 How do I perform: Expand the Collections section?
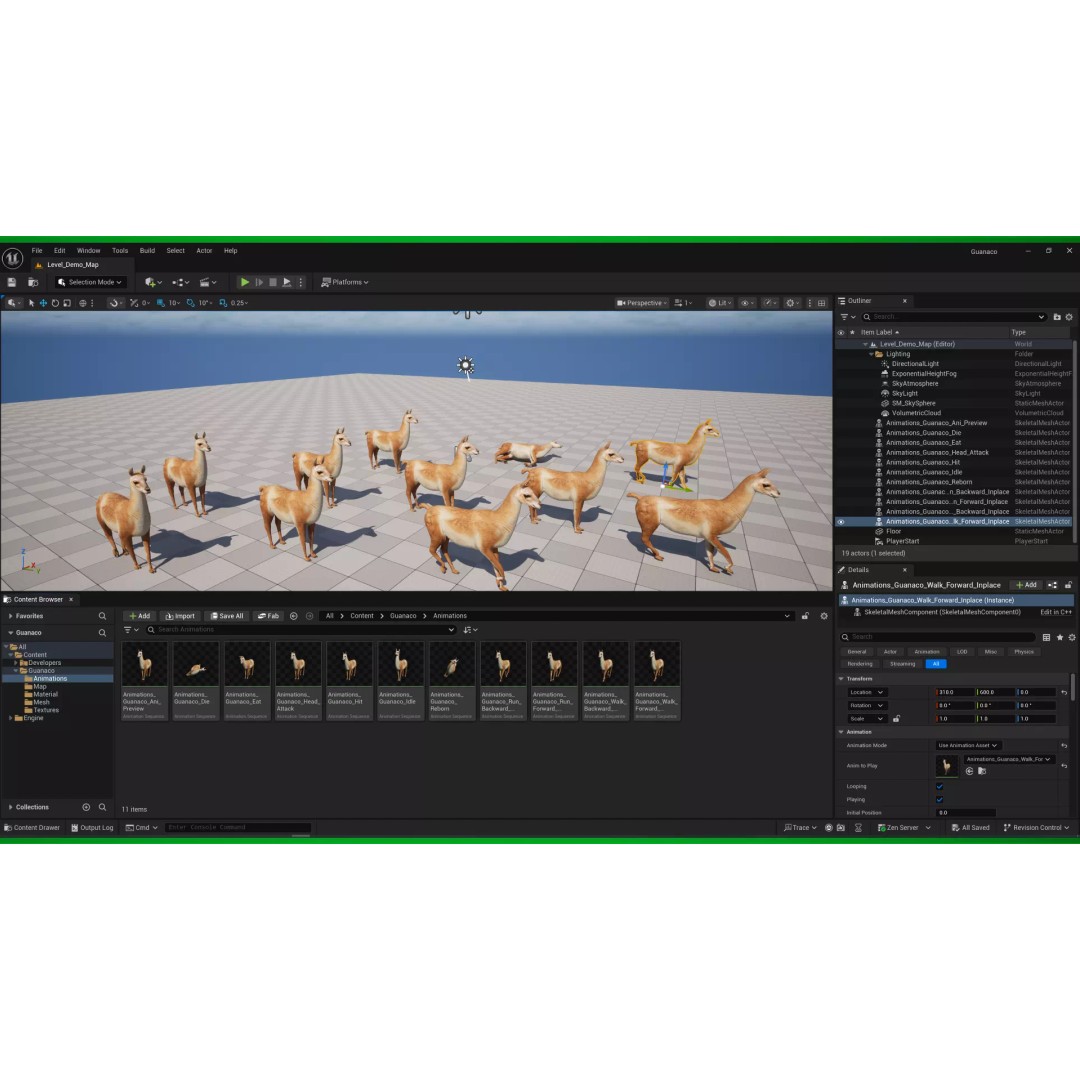10,807
